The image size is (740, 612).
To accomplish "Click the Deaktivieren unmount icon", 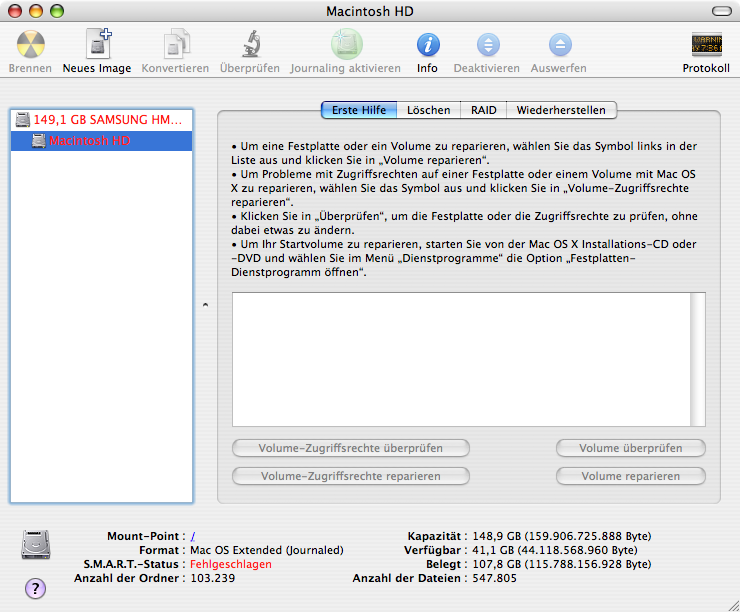I will pyautogui.click(x=488, y=45).
